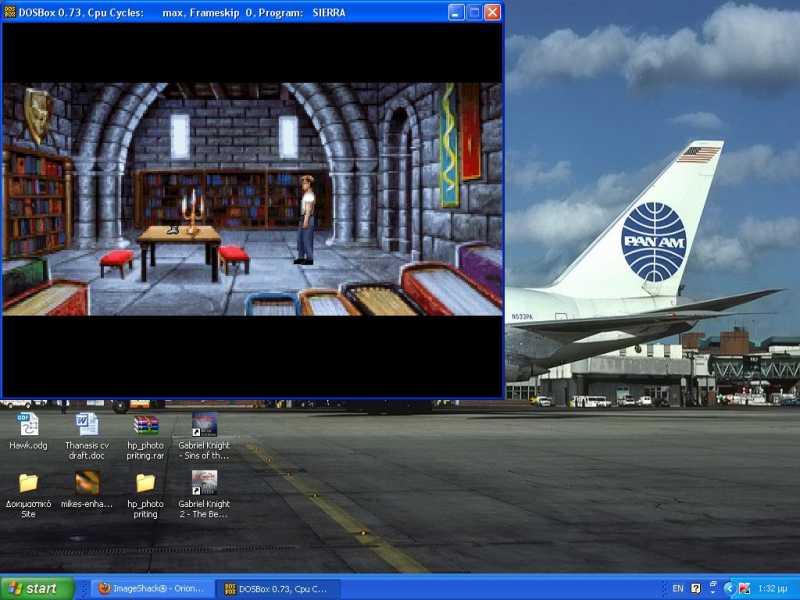Launch Gabriel Knight 2 shortcut

pos(204,483)
